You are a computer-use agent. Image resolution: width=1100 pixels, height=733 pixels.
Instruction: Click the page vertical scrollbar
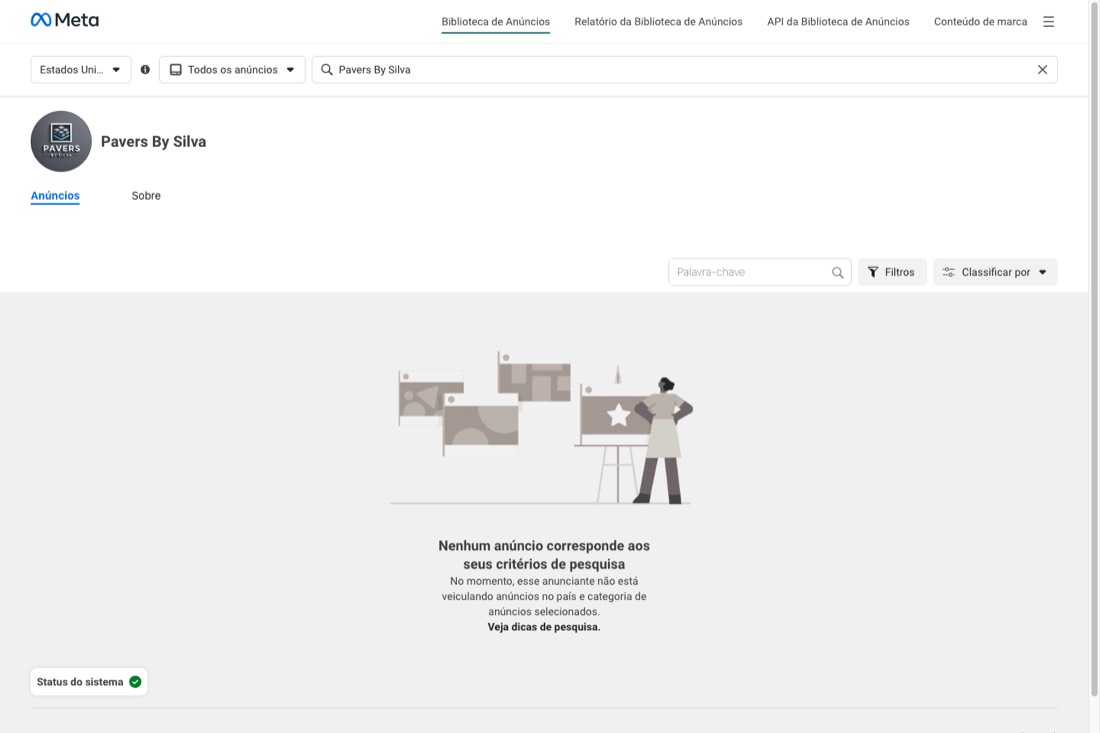[1094, 351]
